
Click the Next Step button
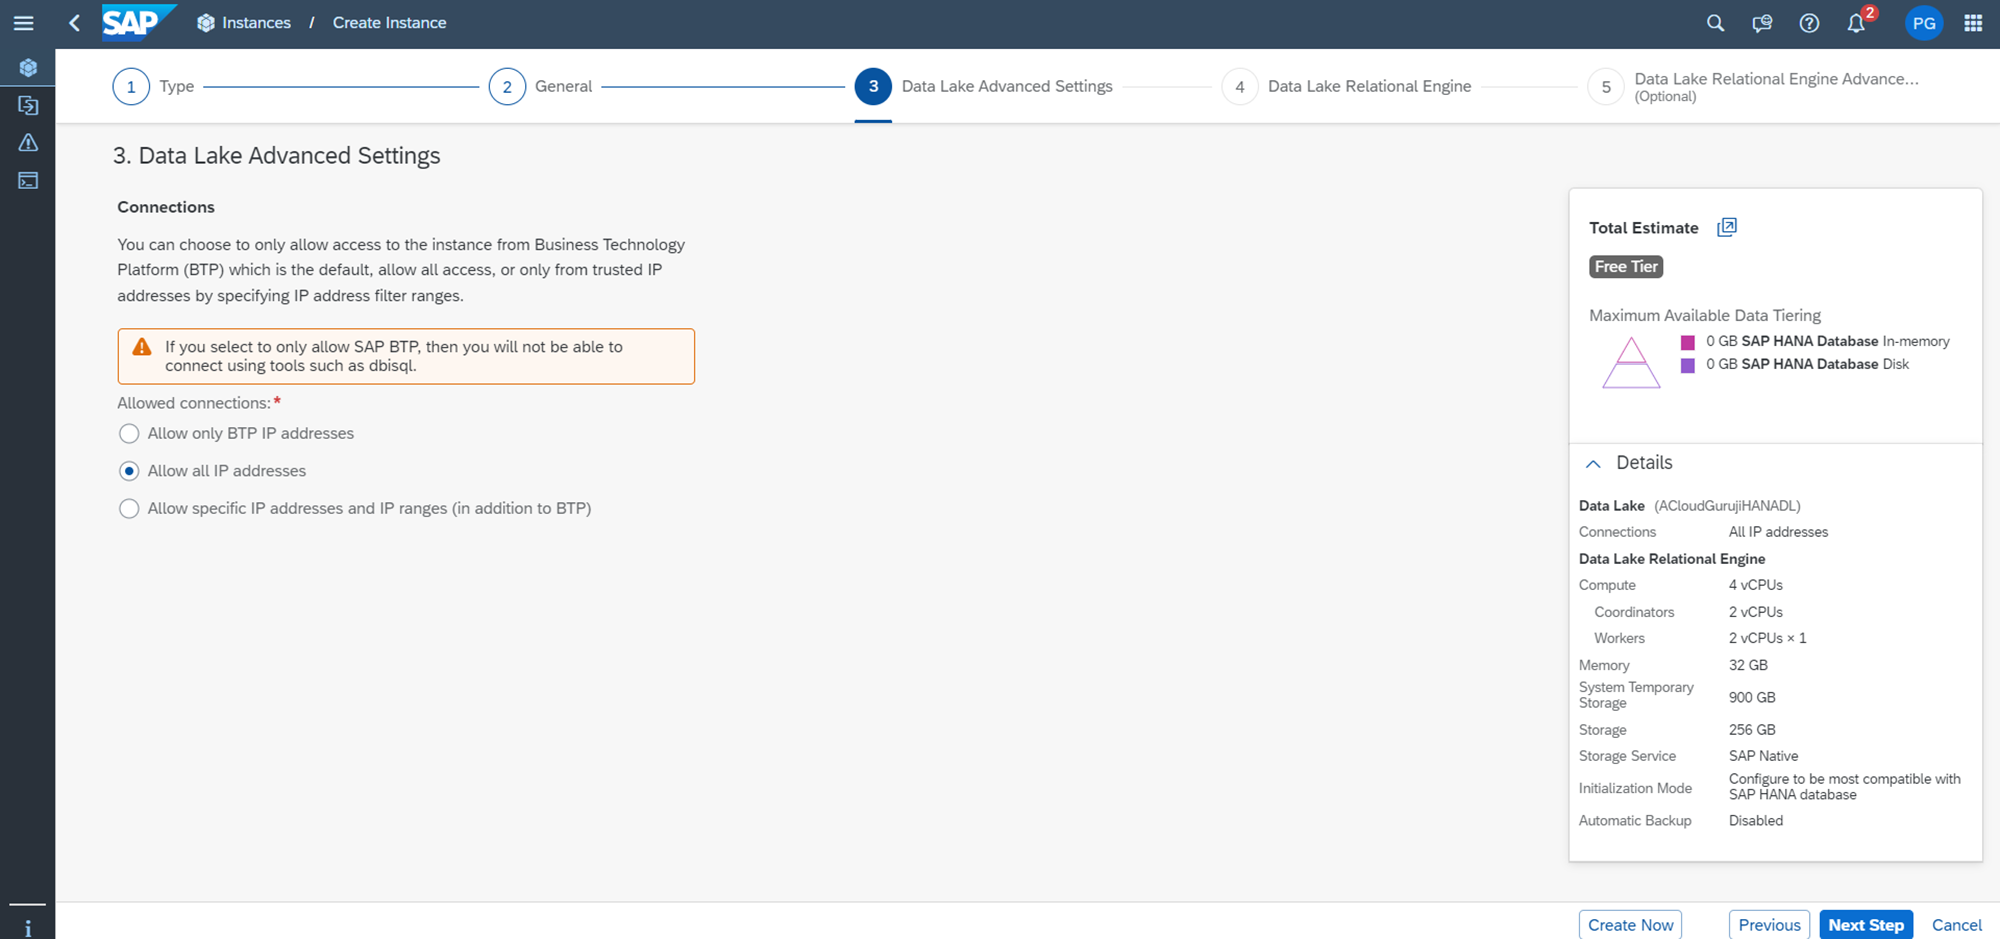1865,924
